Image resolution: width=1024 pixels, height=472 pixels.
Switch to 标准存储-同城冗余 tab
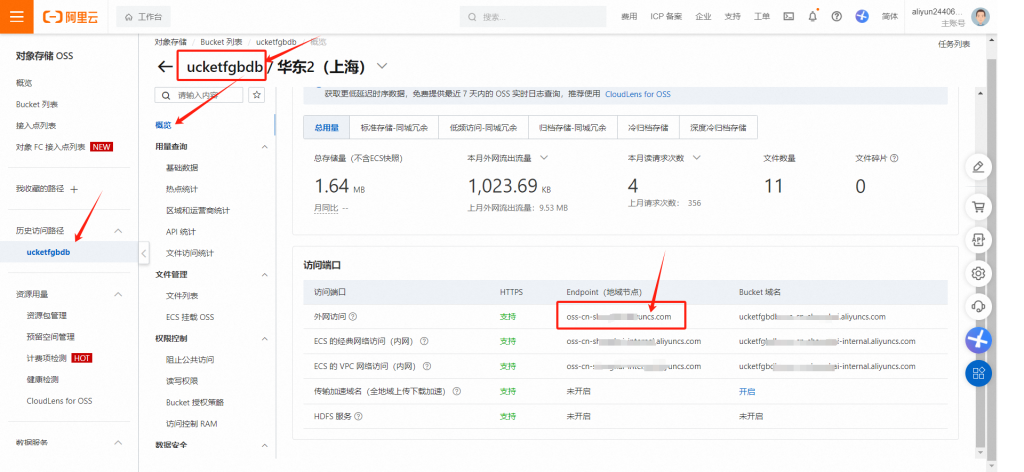click(394, 128)
